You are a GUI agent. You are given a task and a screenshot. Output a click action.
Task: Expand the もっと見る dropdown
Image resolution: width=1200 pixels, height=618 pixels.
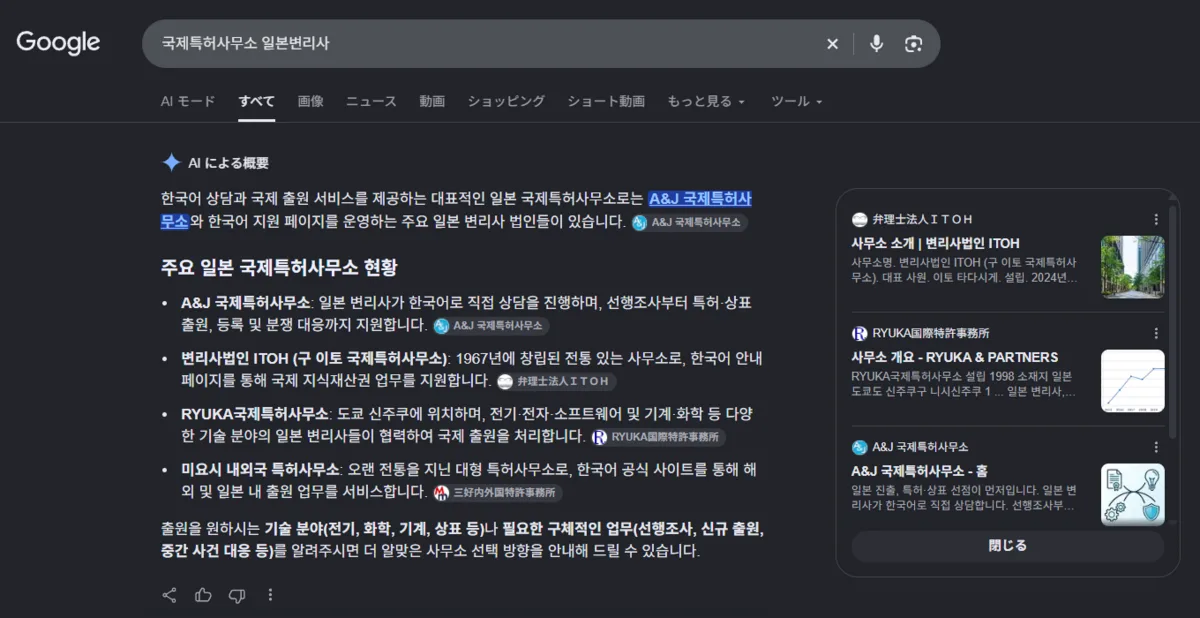coord(706,101)
